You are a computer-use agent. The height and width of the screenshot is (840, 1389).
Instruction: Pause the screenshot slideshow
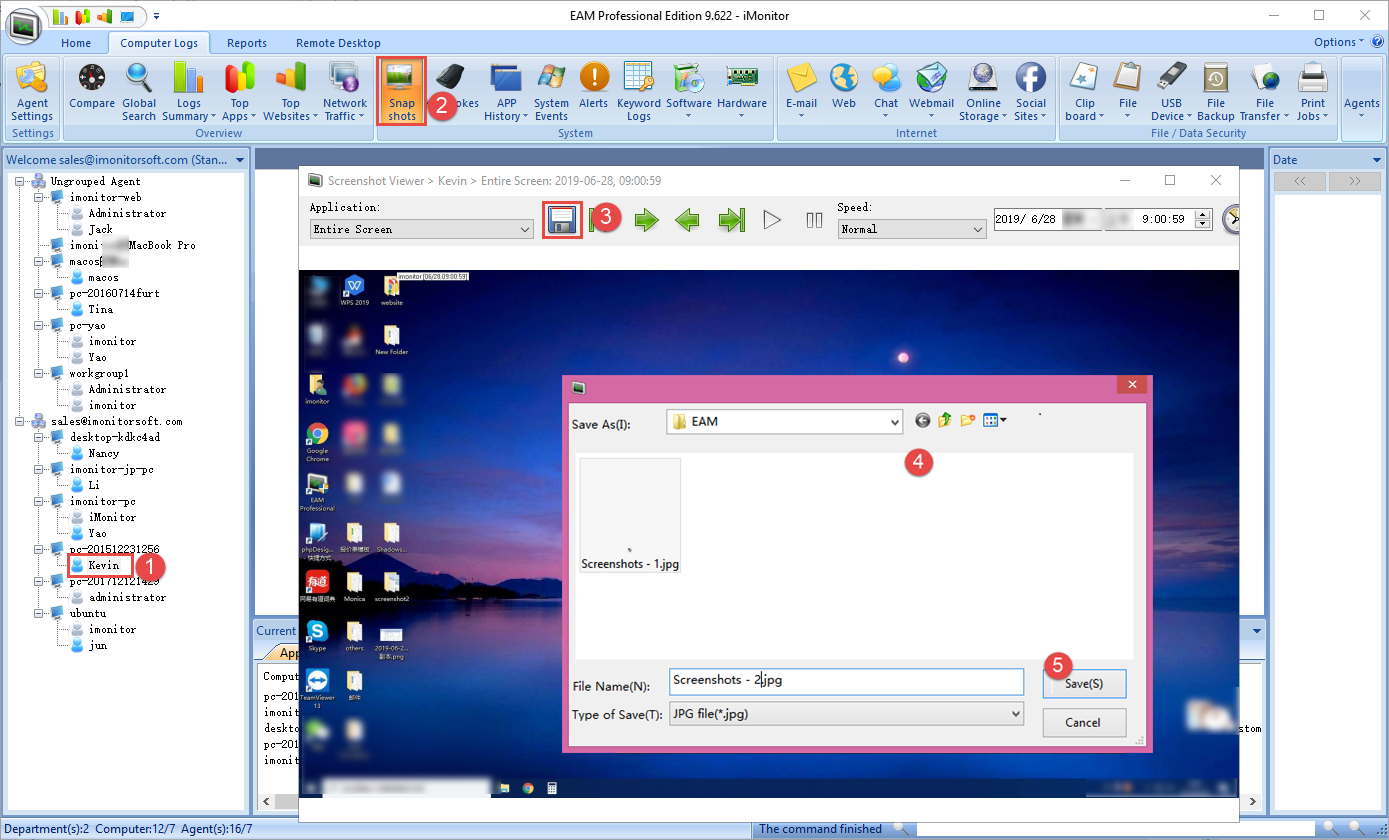click(x=814, y=220)
